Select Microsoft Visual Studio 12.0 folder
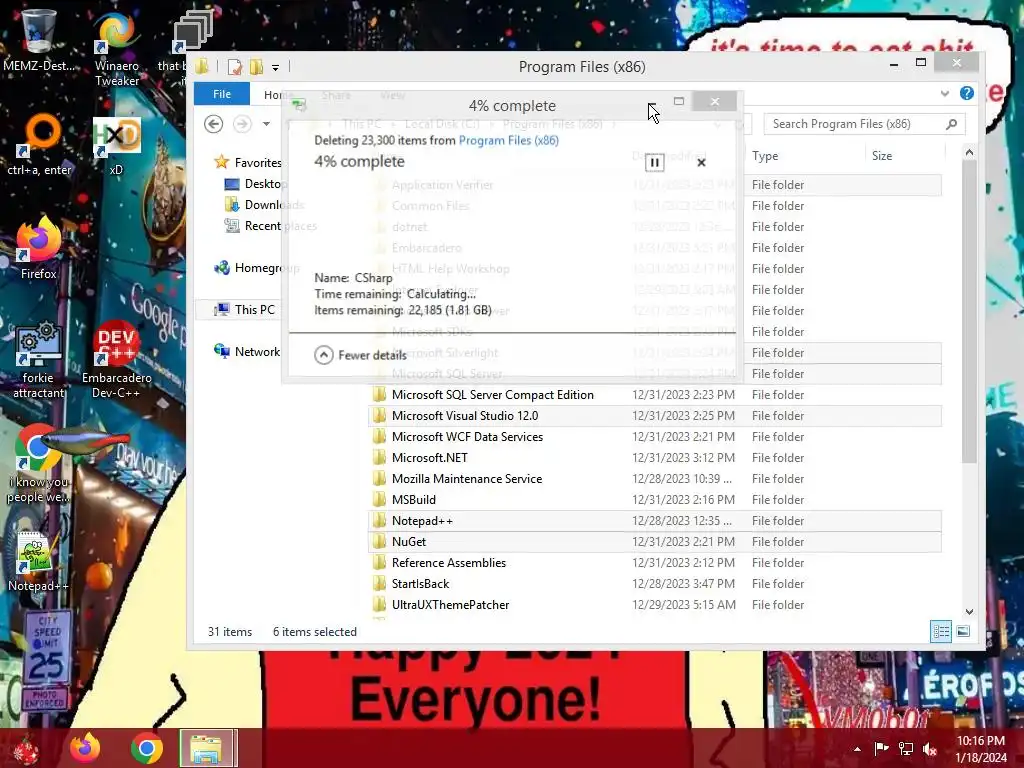Image resolution: width=1024 pixels, height=768 pixels. 655,415
